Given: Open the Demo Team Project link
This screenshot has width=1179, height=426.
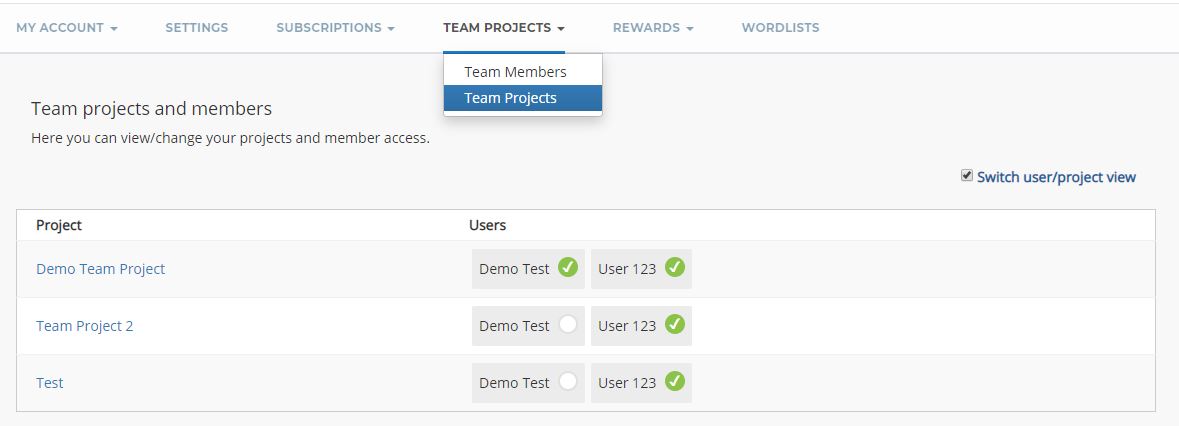Looking at the screenshot, I should pyautogui.click(x=100, y=269).
